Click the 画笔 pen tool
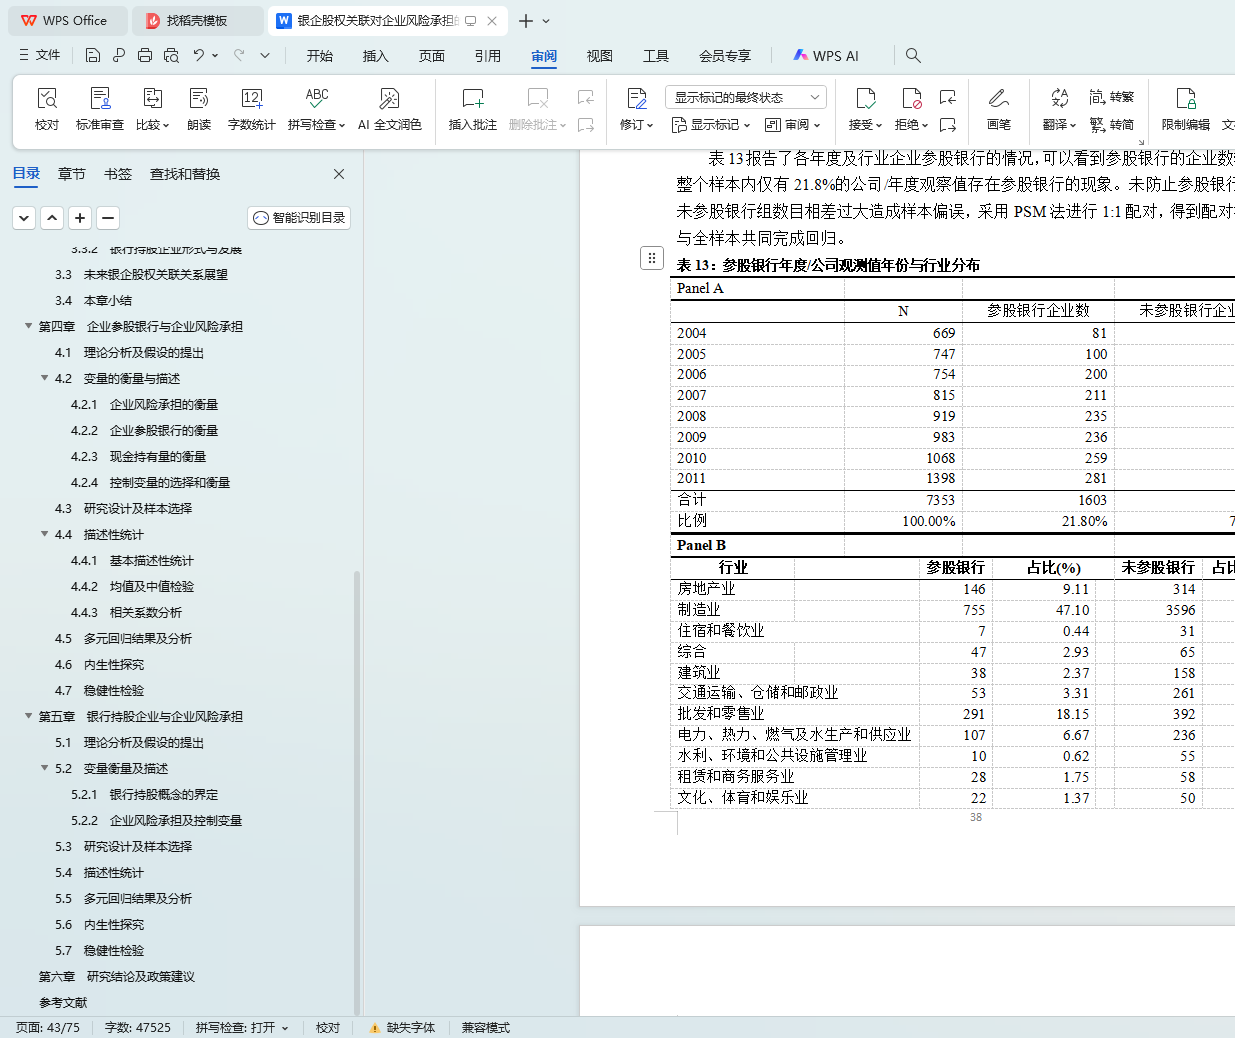The width and height of the screenshot is (1235, 1038). click(998, 109)
